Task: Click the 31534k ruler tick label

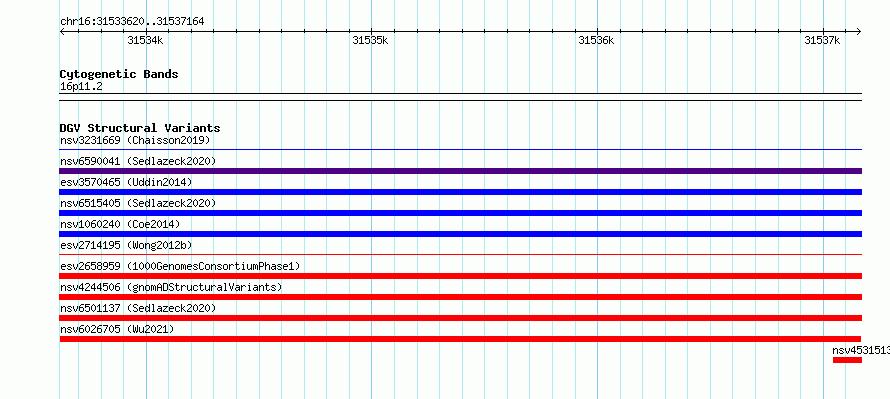Action: coord(145,40)
